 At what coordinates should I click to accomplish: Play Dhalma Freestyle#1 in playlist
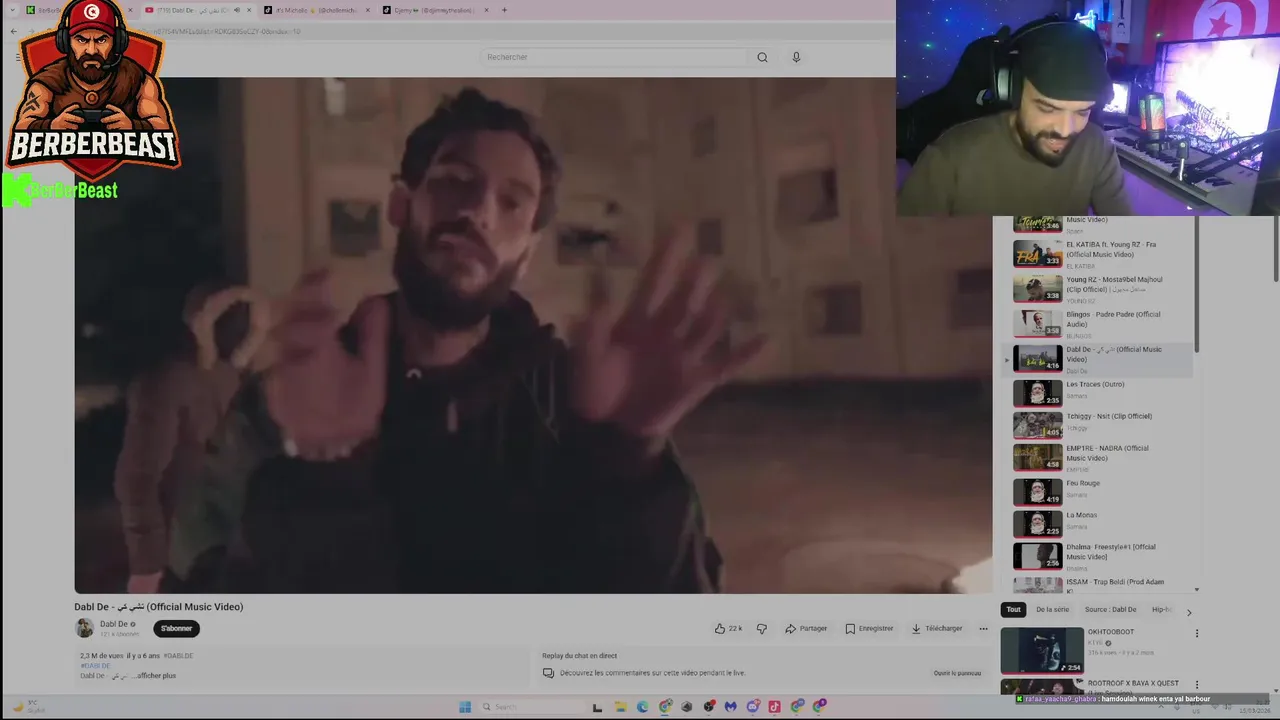point(1099,555)
